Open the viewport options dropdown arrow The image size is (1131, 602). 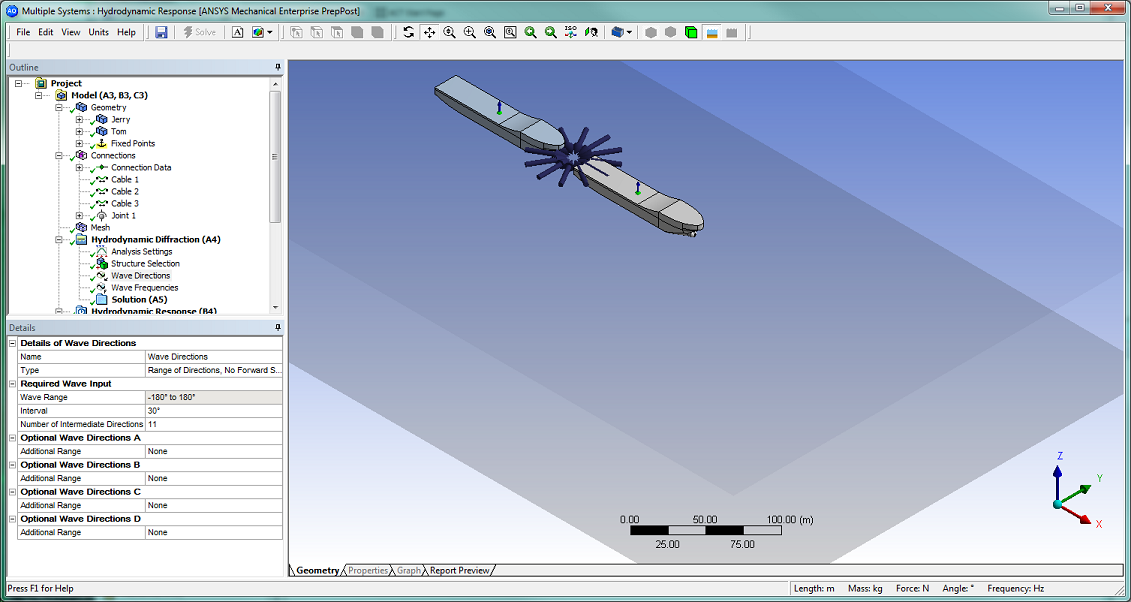(x=629, y=32)
